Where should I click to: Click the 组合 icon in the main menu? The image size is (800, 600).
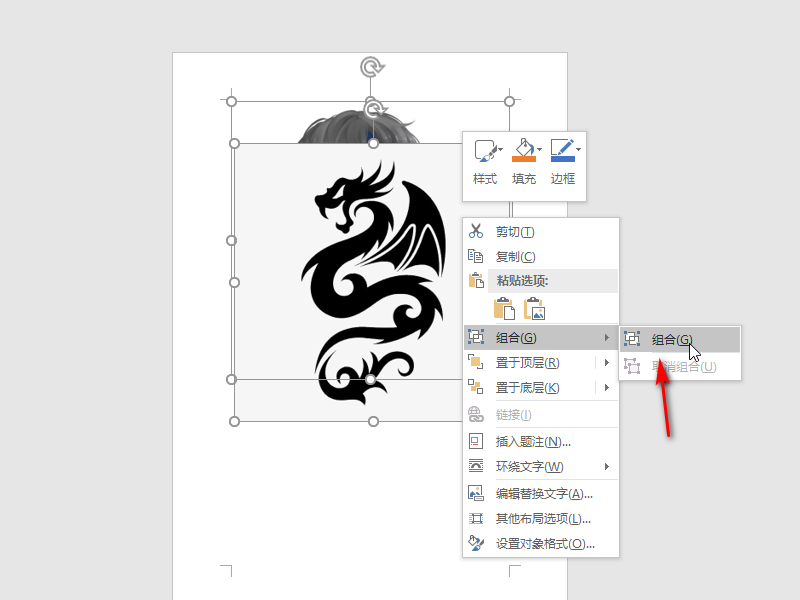(476, 337)
